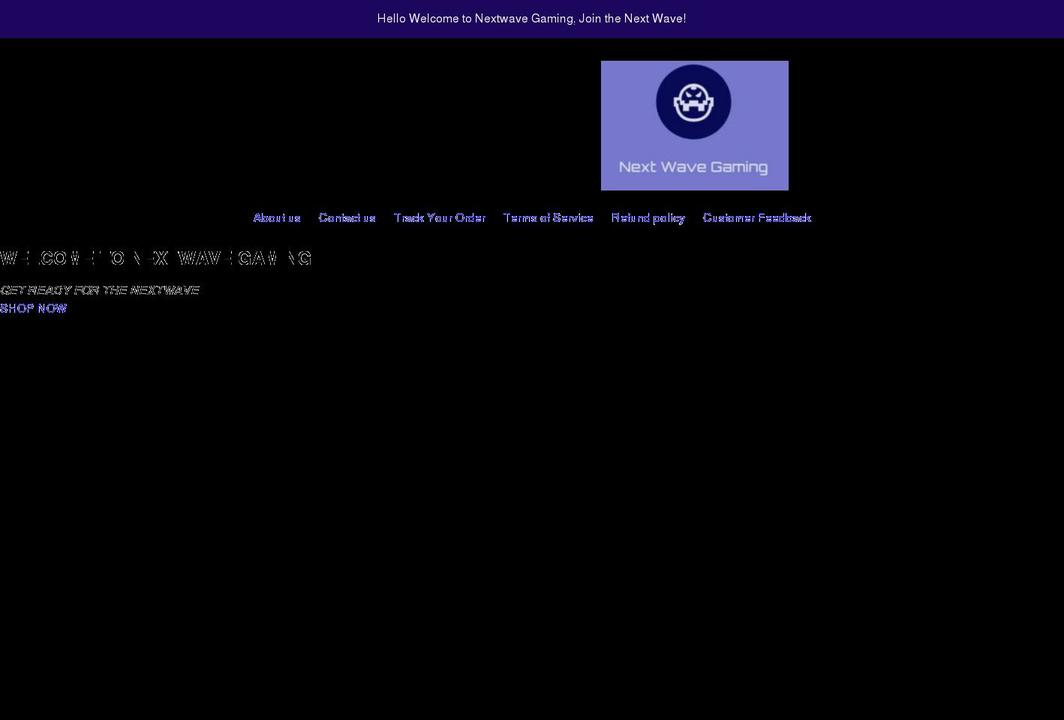
Task: Select Contact us in the navigation
Action: pyautogui.click(x=347, y=216)
